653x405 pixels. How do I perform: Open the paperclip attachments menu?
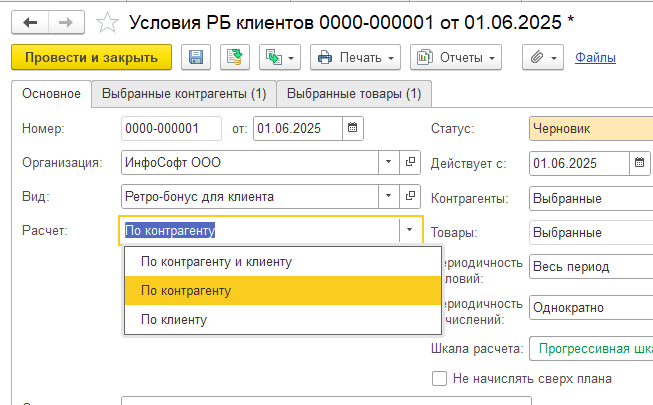pos(543,58)
